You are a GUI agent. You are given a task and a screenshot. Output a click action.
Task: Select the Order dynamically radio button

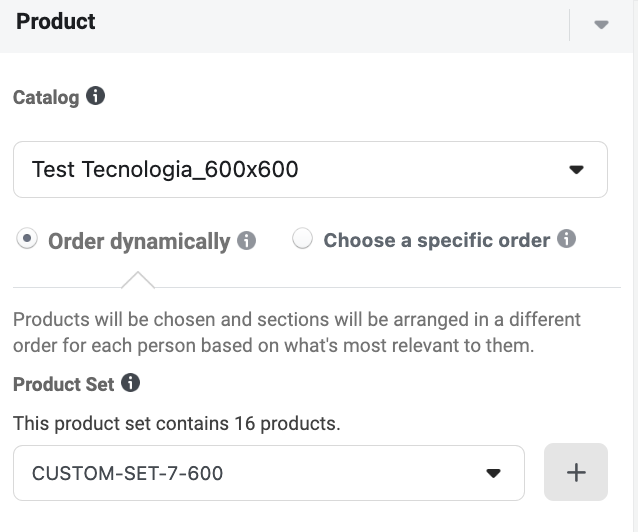[27, 239]
